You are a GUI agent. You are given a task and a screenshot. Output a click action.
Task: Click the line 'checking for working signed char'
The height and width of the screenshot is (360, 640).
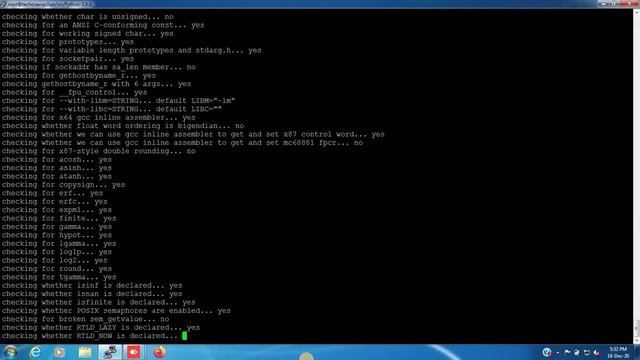[88, 33]
